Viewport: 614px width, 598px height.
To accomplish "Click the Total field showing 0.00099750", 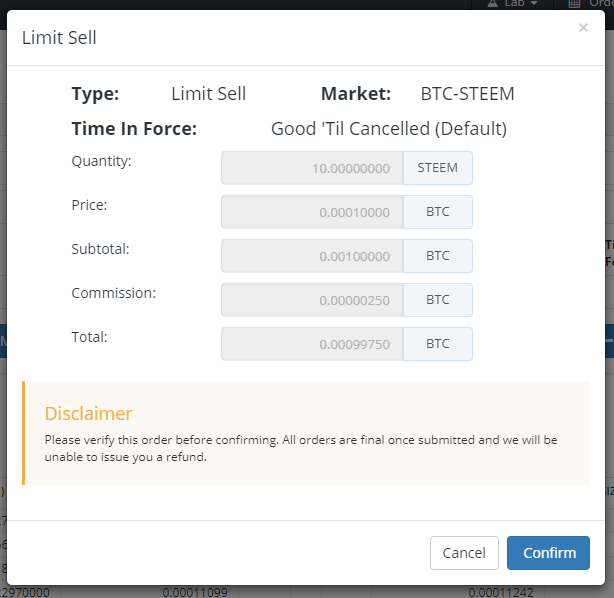I will 312,344.
